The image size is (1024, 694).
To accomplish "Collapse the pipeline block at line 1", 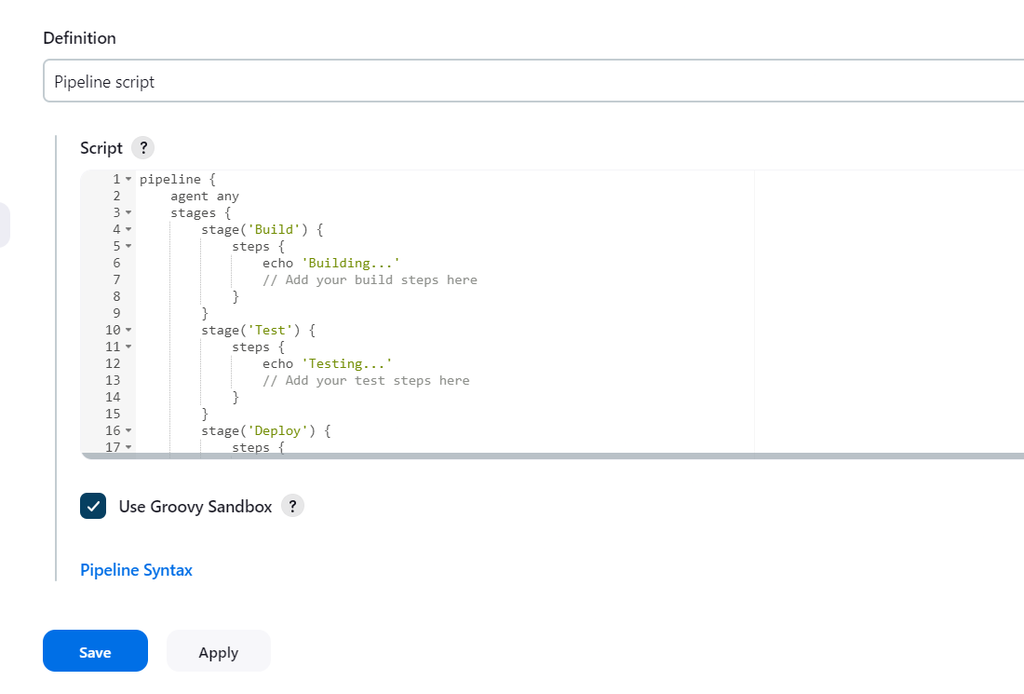I will pyautogui.click(x=128, y=179).
